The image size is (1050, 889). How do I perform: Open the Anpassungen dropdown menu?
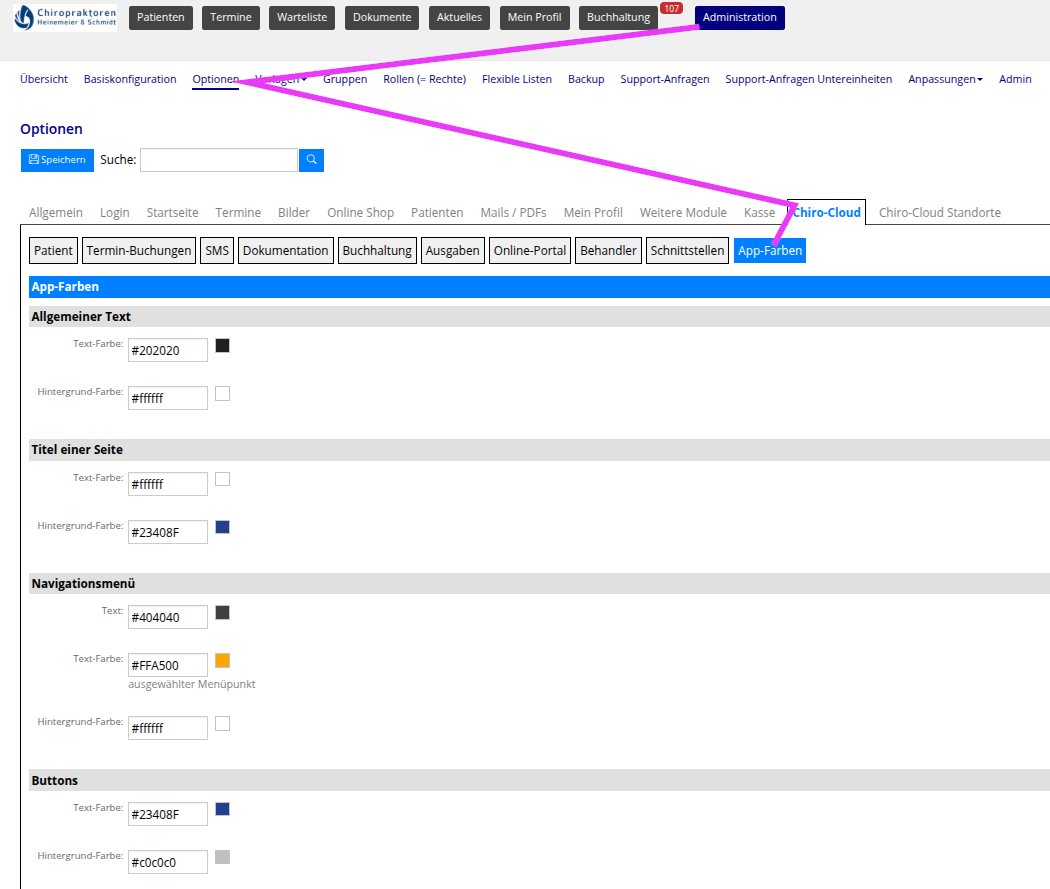tap(944, 79)
